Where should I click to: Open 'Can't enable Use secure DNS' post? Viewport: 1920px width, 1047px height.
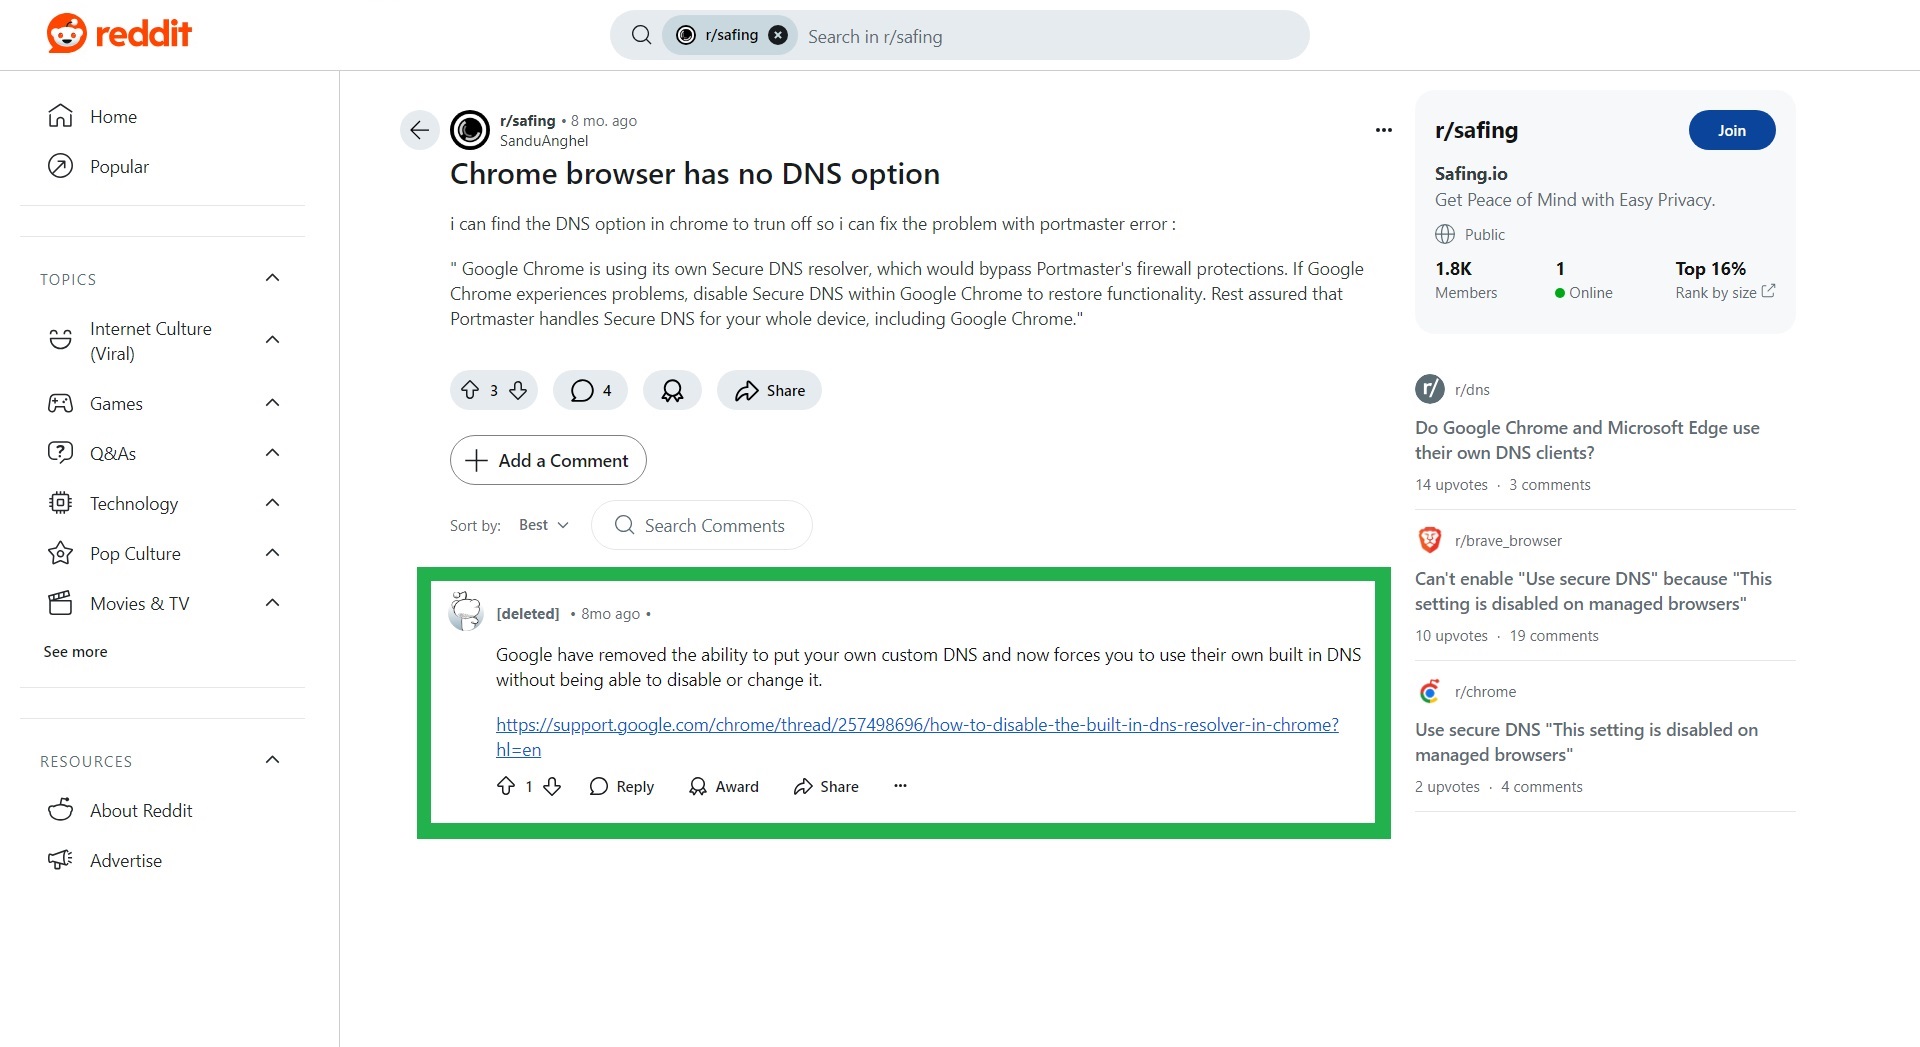pos(1593,591)
